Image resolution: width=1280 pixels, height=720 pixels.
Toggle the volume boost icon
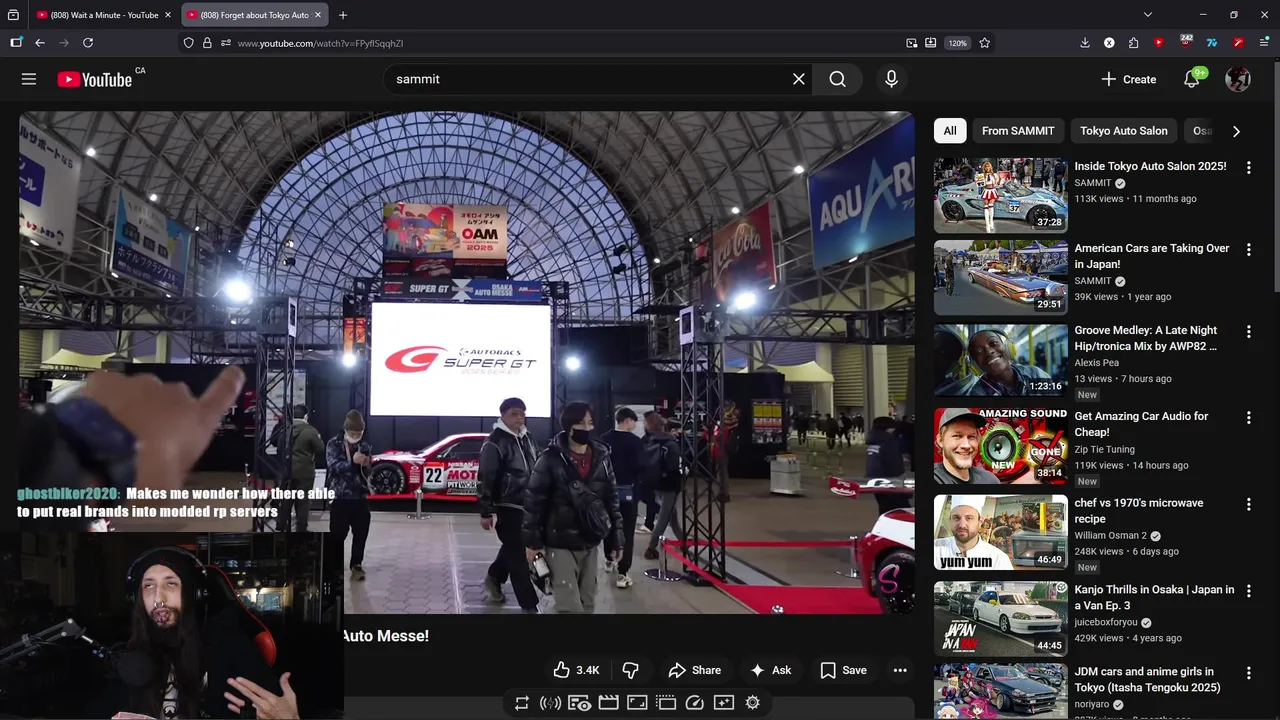tap(550, 703)
